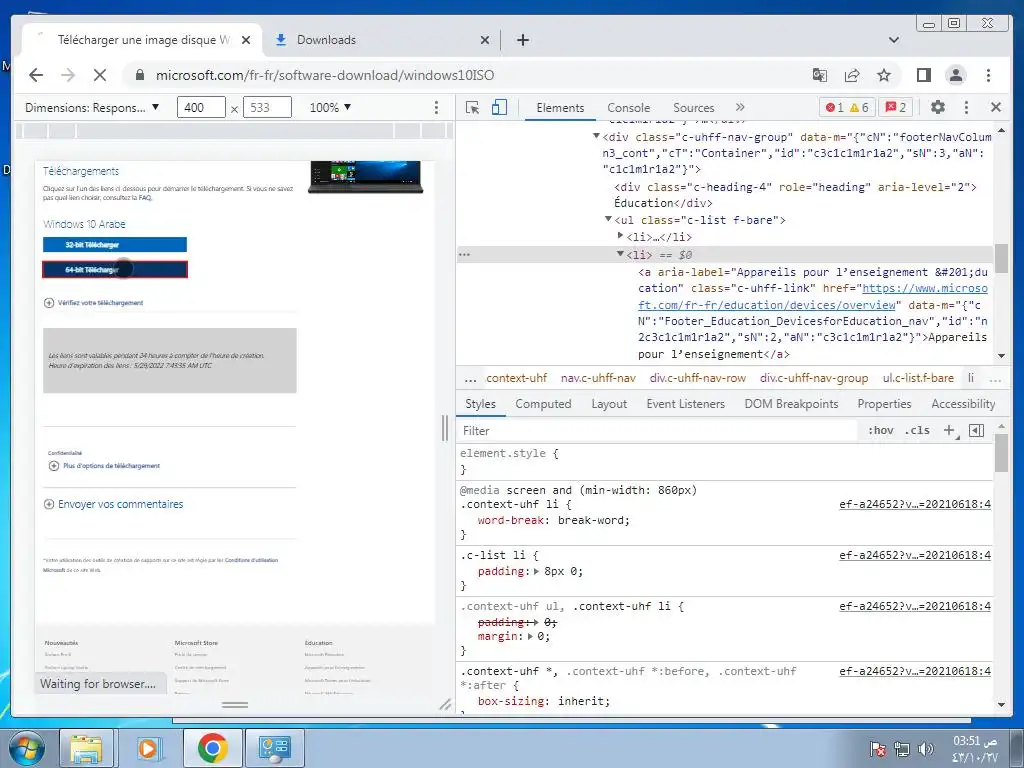The height and width of the screenshot is (768, 1024).
Task: Select nav.c-uhff-nav breadcrumb
Action: click(598, 378)
